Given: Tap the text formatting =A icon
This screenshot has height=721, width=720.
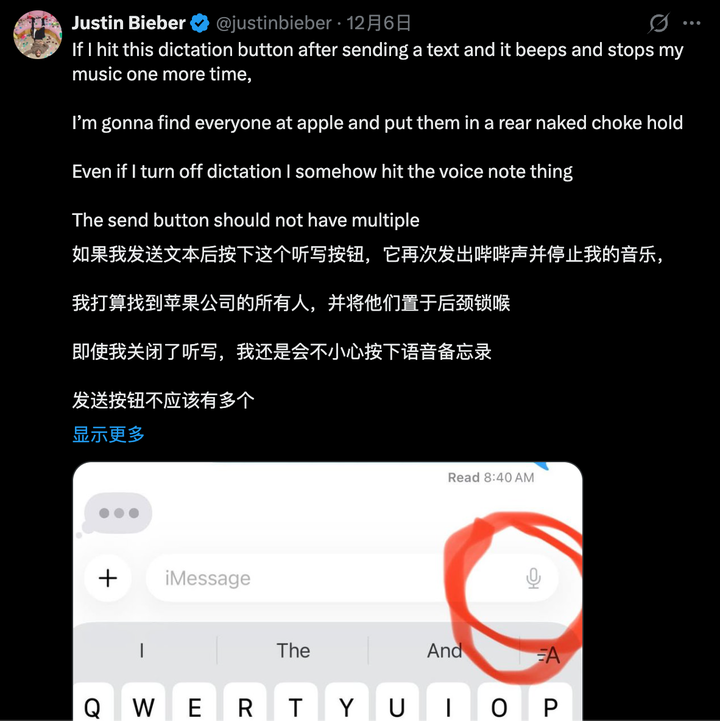Looking at the screenshot, I should tap(549, 655).
